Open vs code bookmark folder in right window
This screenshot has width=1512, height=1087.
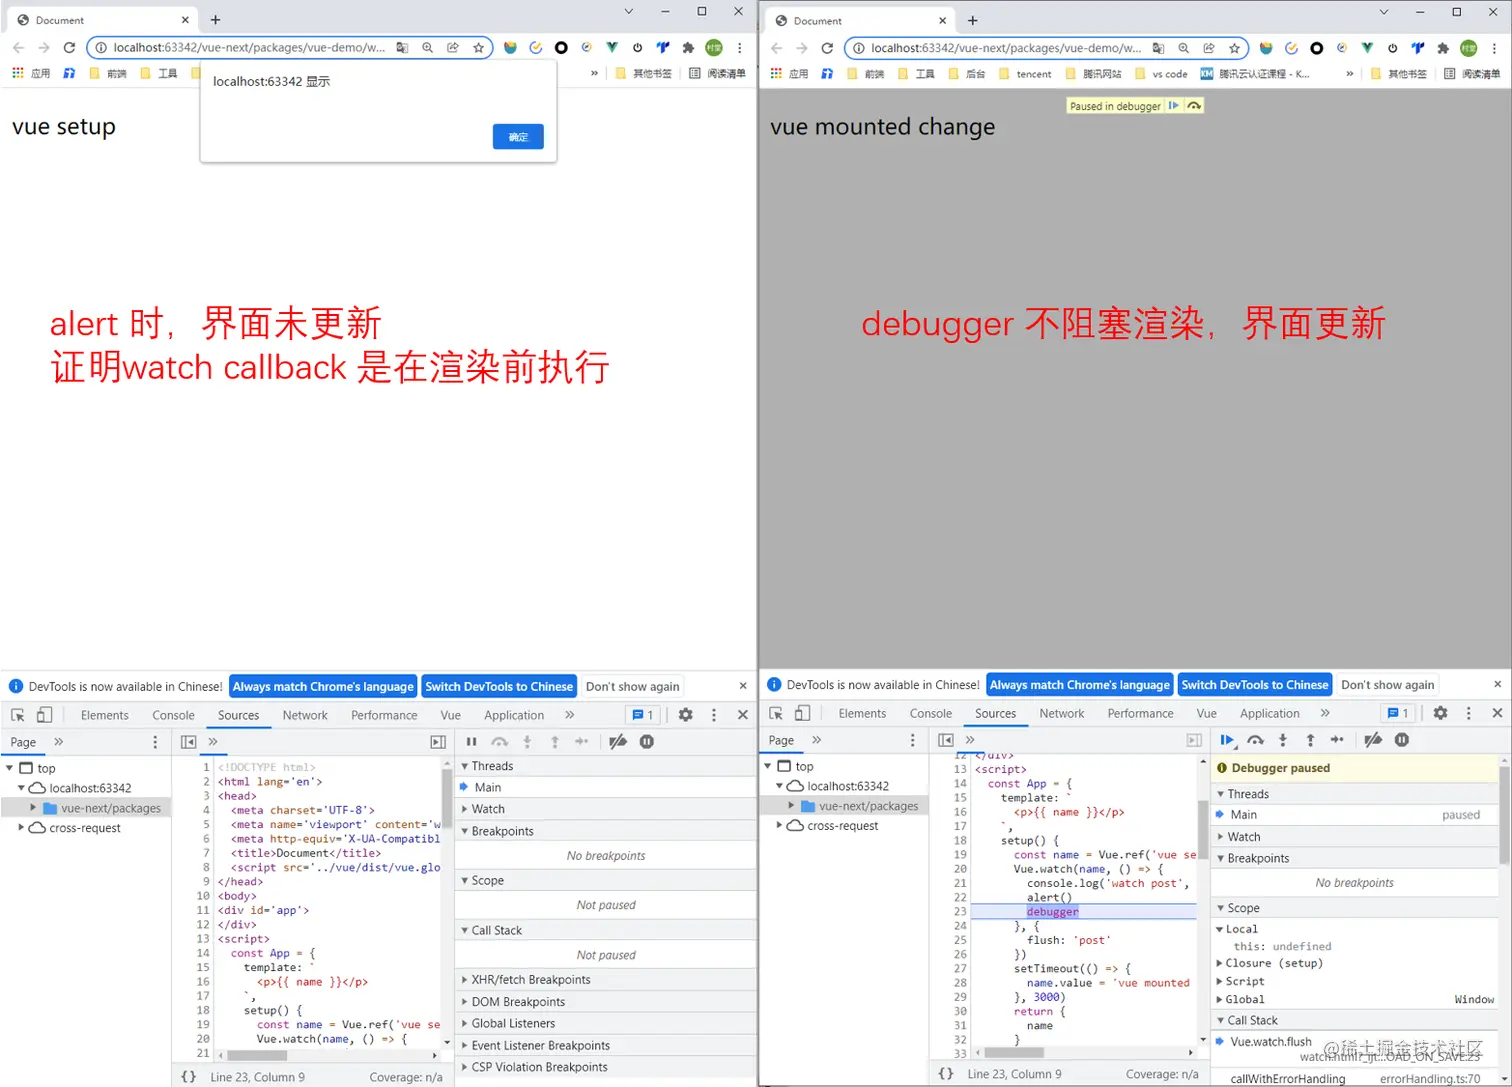(x=1161, y=73)
